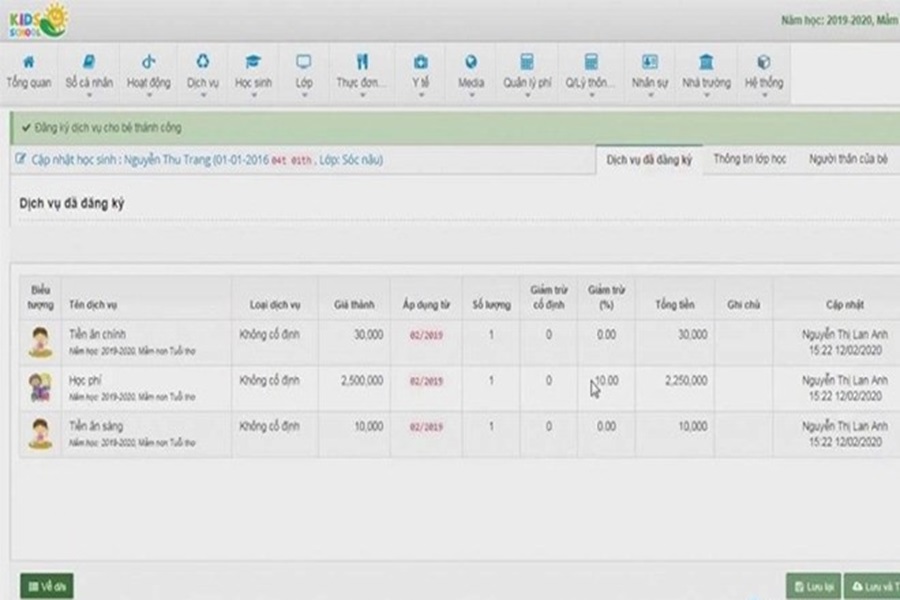This screenshot has height=600, width=900.
Task: Expand the Học sinh dropdown menu
Action: 253,96
